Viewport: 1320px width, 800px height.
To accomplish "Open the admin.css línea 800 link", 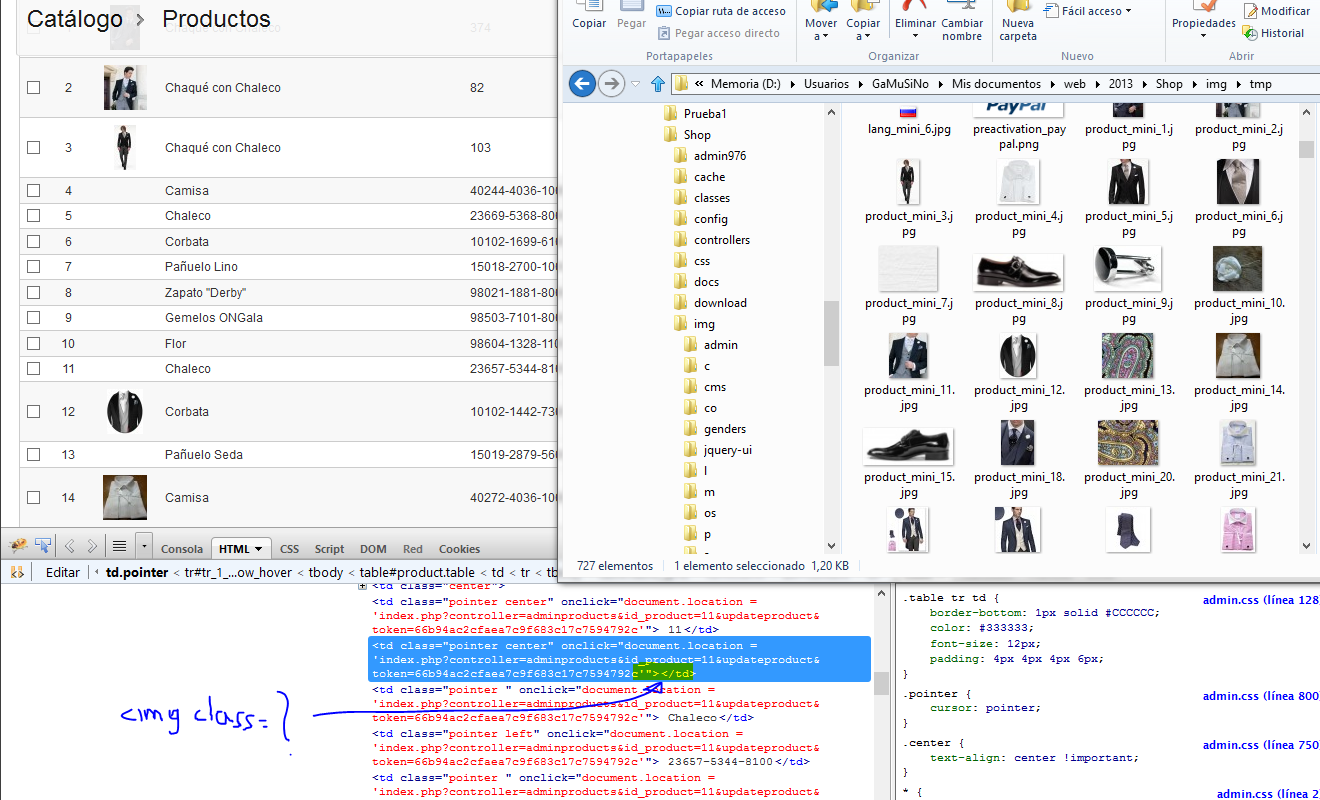I will [1260, 696].
